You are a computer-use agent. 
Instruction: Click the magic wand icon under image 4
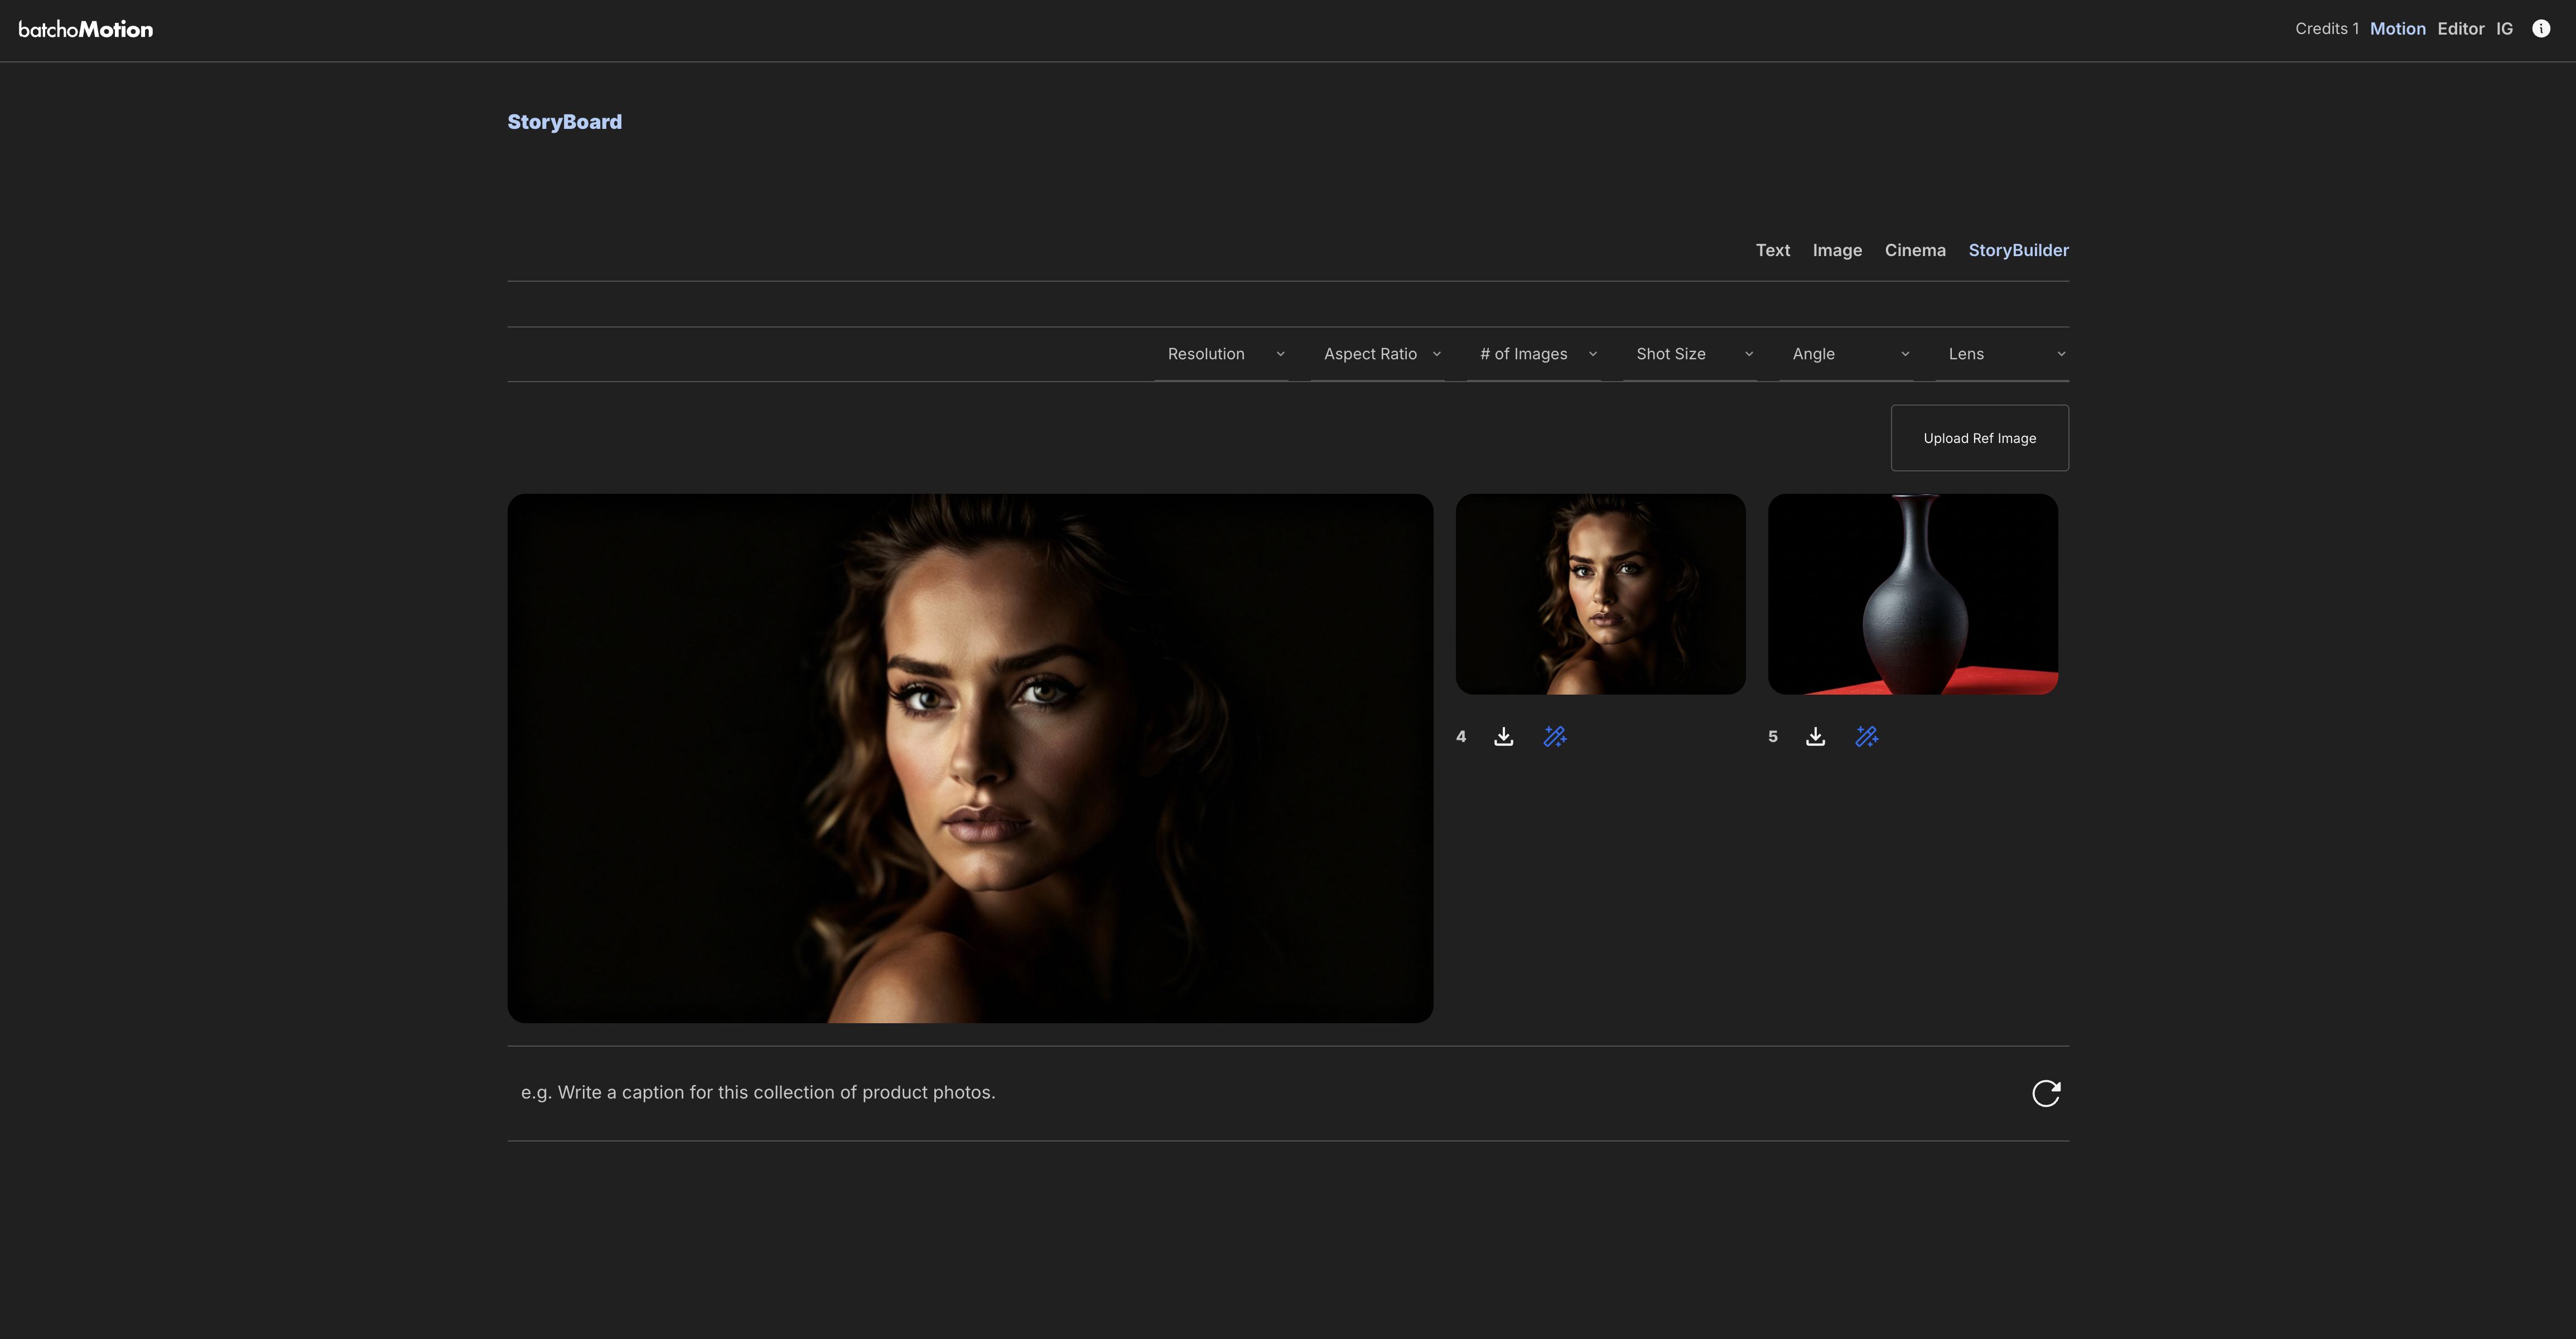click(1556, 736)
